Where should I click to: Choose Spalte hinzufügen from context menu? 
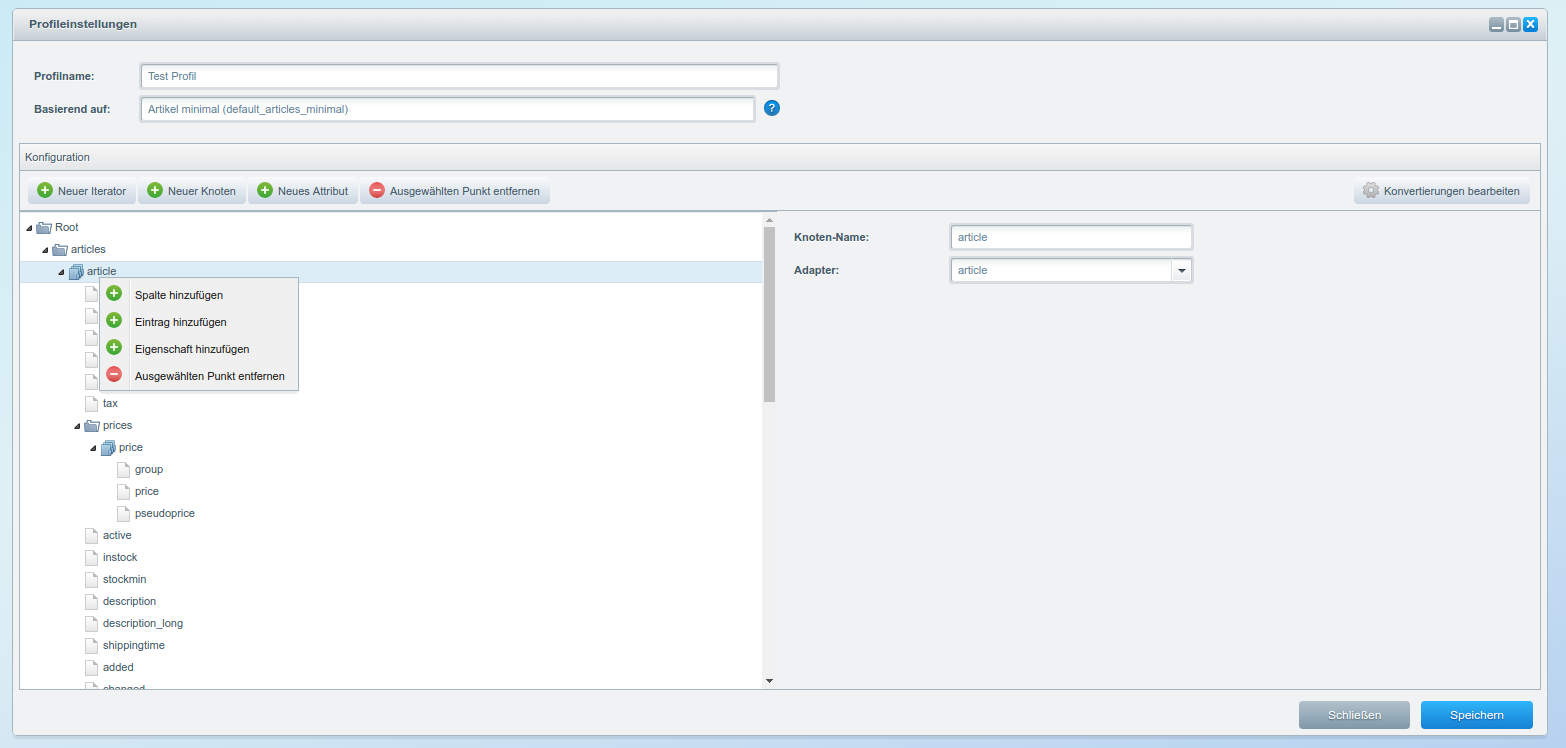coord(198,295)
